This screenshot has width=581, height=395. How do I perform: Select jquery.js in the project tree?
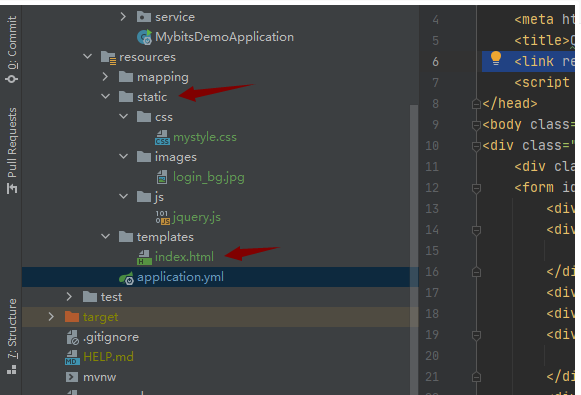pyautogui.click(x=196, y=217)
